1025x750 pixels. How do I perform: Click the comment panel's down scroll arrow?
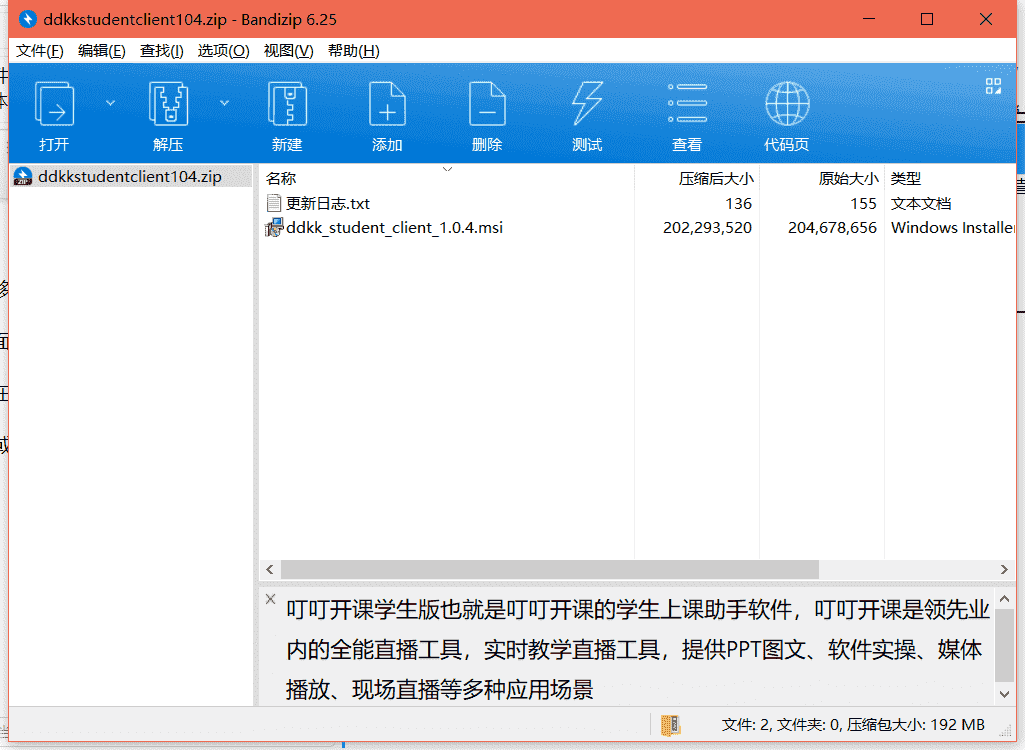tap(1005, 694)
